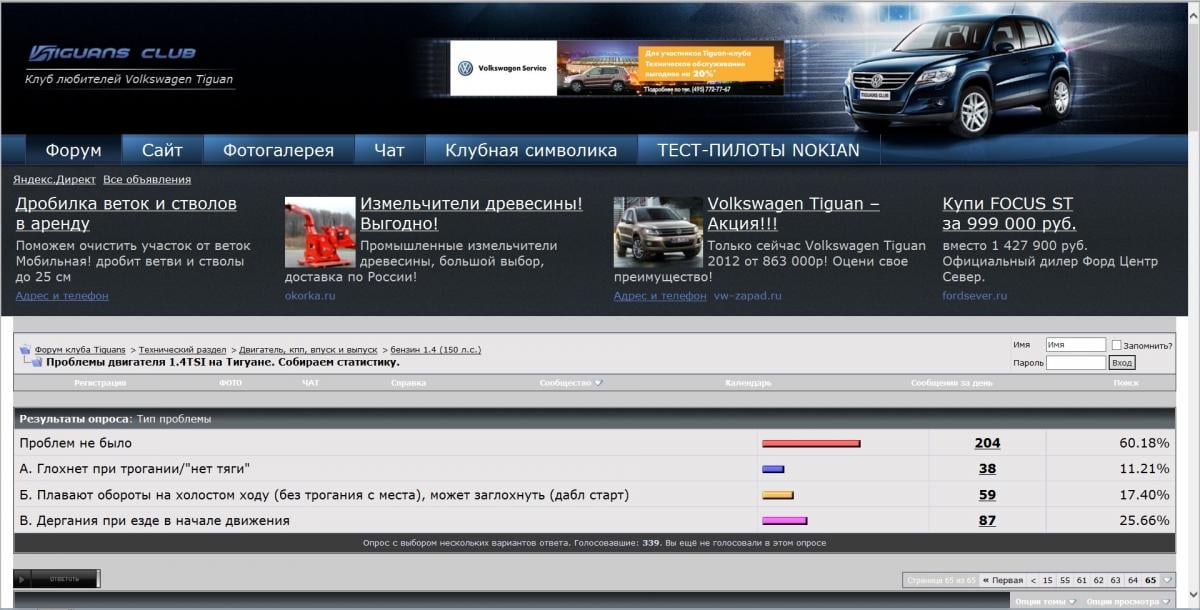
Task: Click the red poll bar for Проблем не было
Action: click(811, 443)
